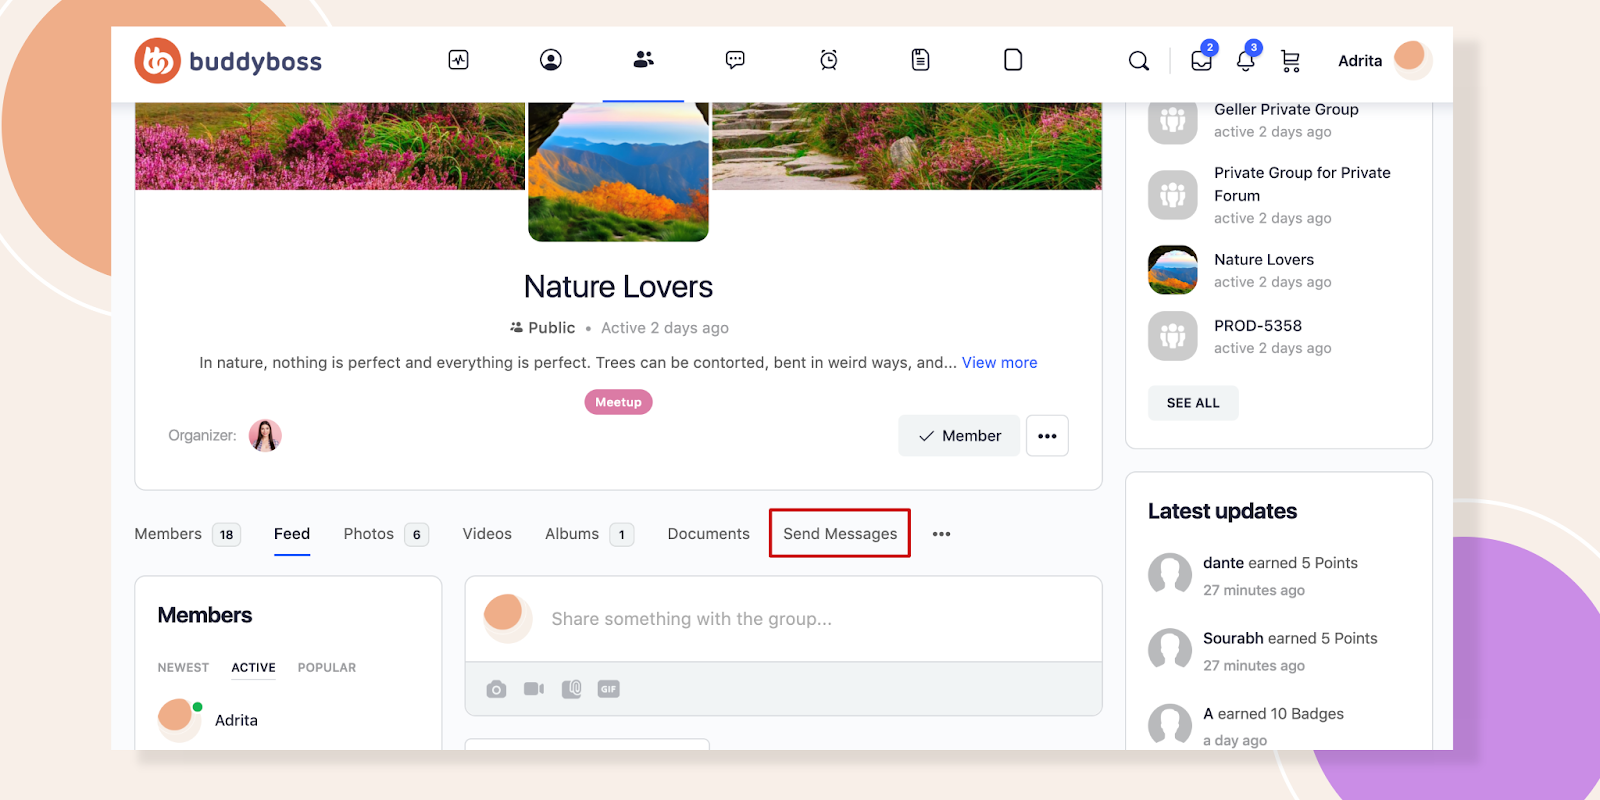This screenshot has width=1600, height=800.
Task: Expand more group tabs ellipsis
Action: pyautogui.click(x=941, y=534)
